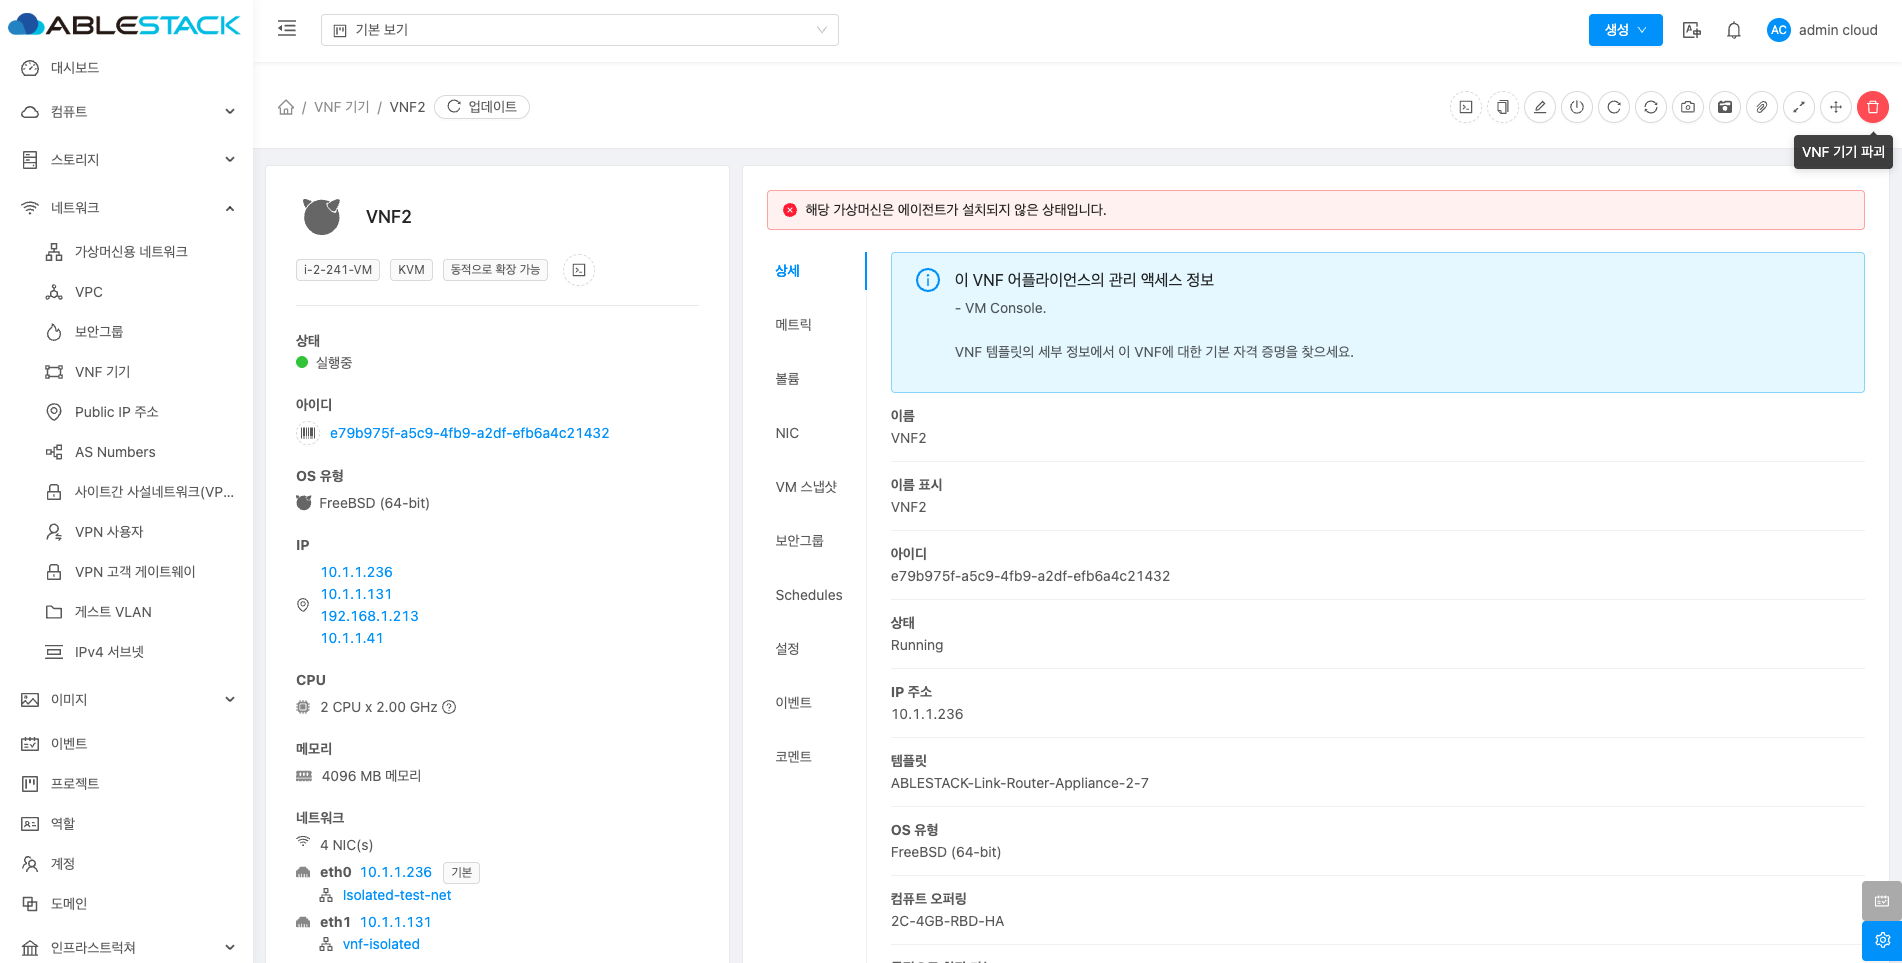The height and width of the screenshot is (963, 1902).
Task: Open the Isolated-test-net network link
Action: tap(397, 895)
